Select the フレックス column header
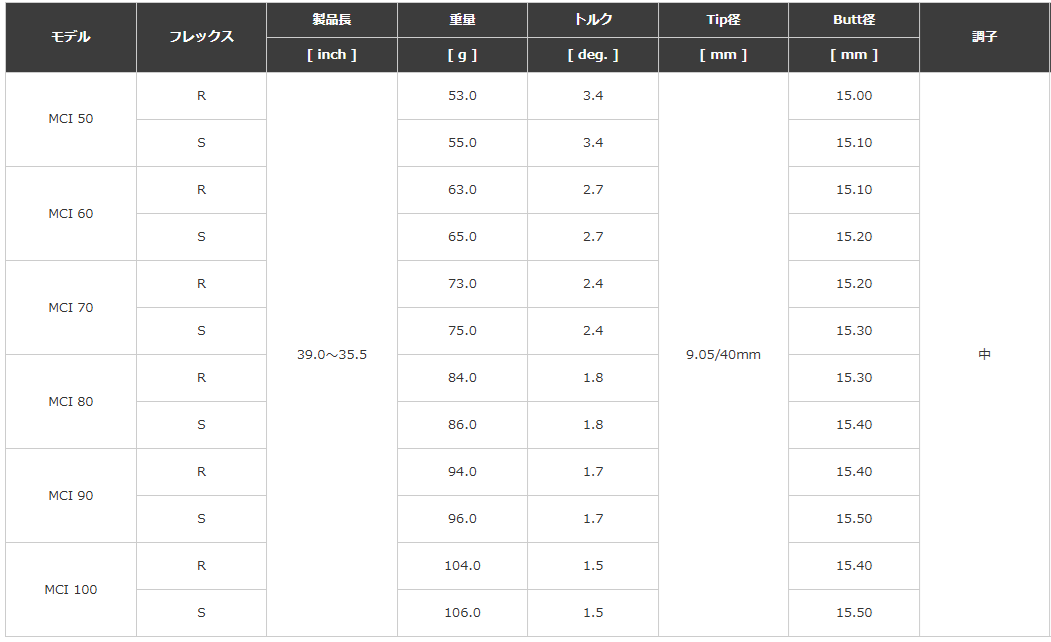The width and height of the screenshot is (1051, 642). [201, 37]
